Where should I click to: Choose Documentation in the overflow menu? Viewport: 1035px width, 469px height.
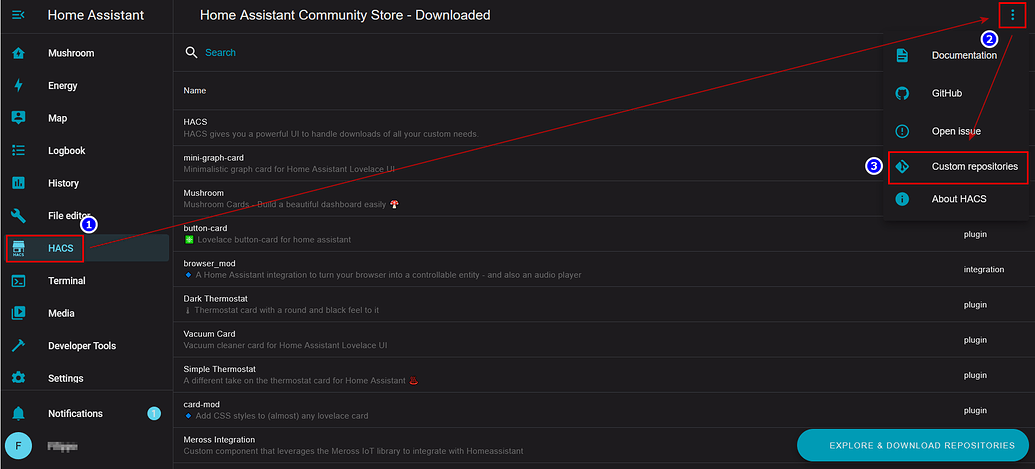963,55
